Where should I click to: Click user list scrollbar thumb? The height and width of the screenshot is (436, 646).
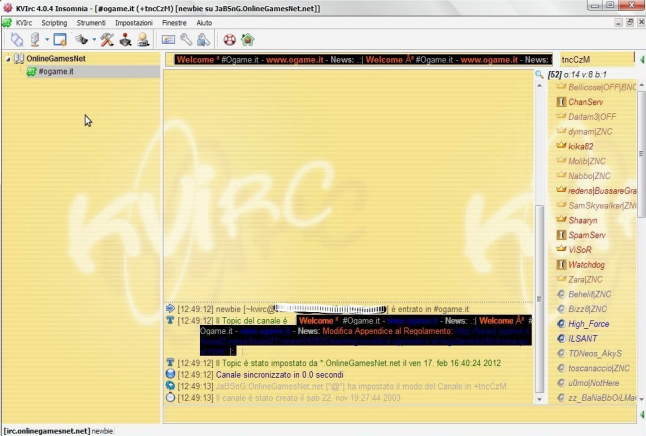pyautogui.click(x=641, y=154)
